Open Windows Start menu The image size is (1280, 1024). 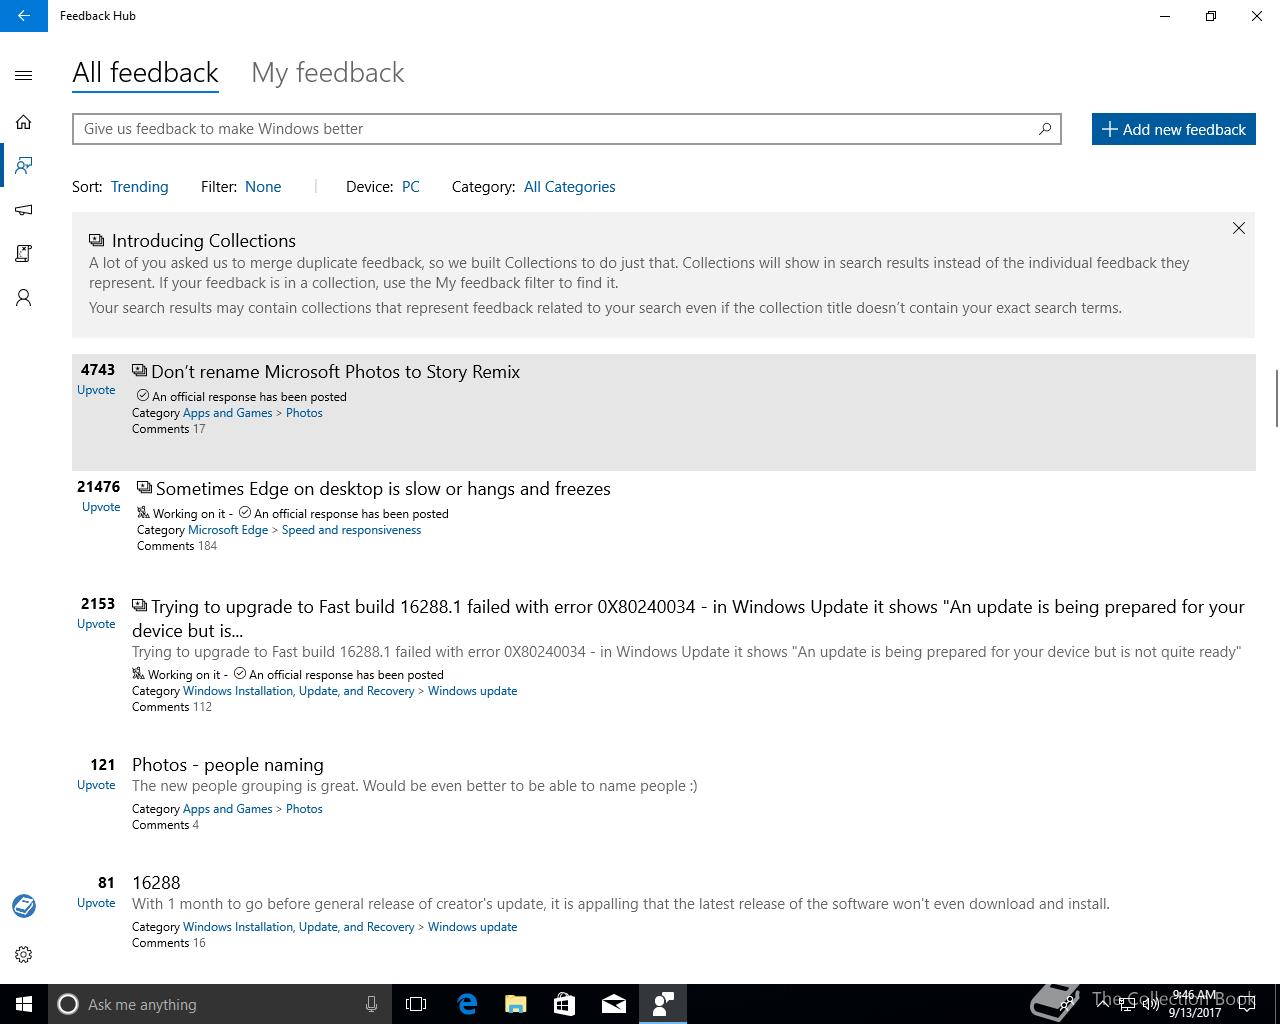(x=24, y=1004)
